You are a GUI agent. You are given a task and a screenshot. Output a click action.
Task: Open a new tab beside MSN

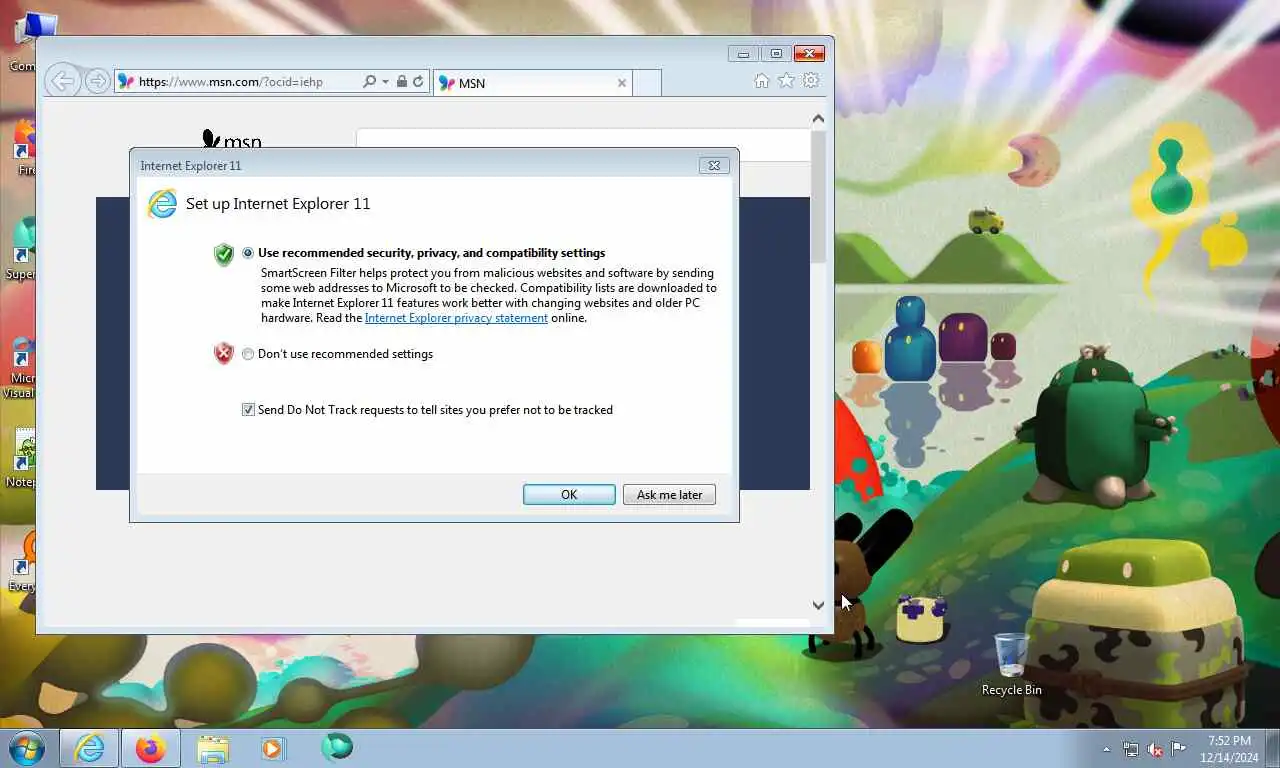(647, 83)
